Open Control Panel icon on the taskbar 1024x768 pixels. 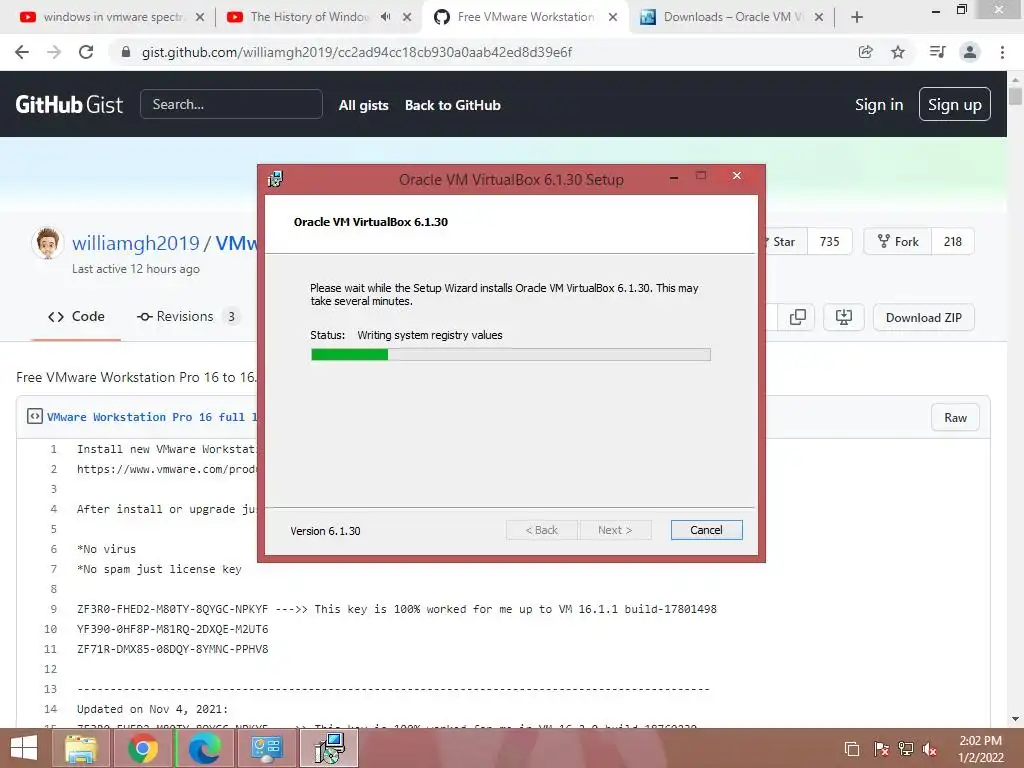point(266,748)
